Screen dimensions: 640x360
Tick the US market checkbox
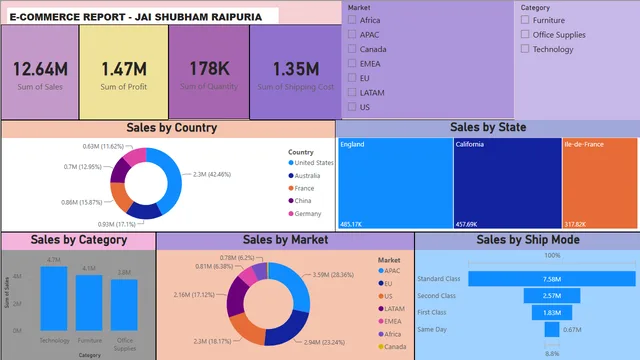coord(352,107)
